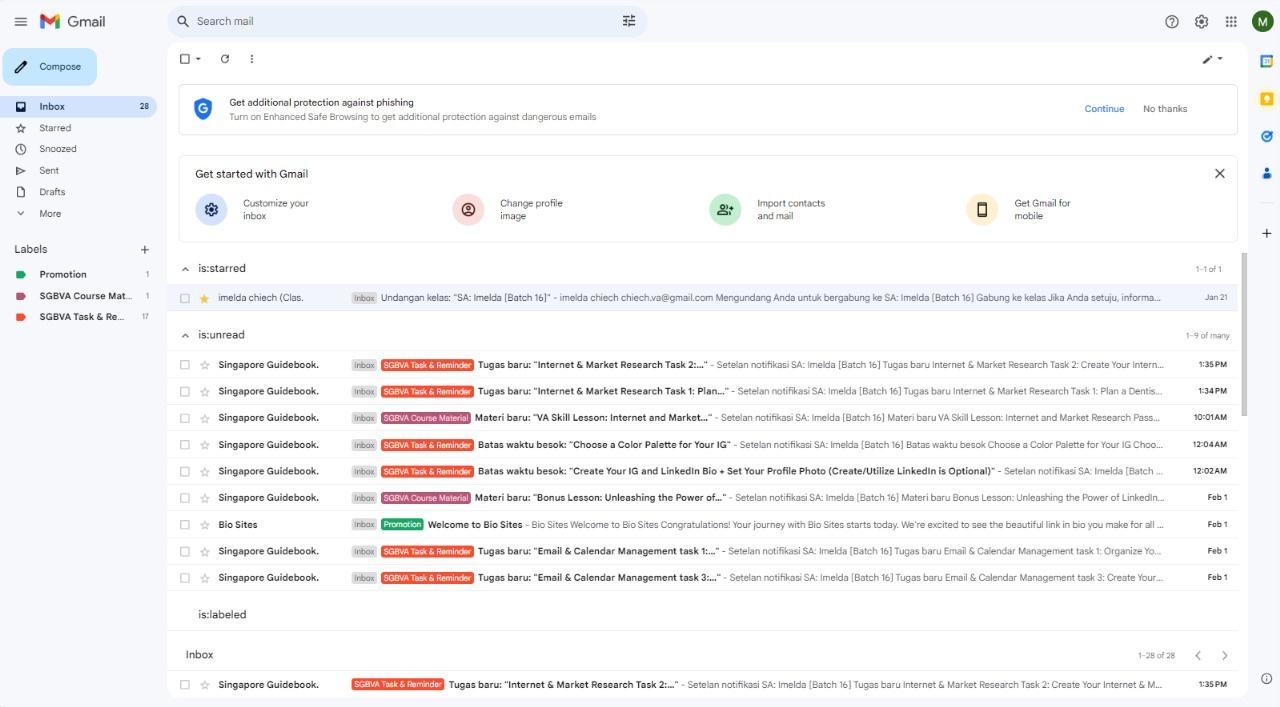Image resolution: width=1280 pixels, height=707 pixels.
Task: Tick checkbox for 1:34 PM Singapore Guidebook email
Action: point(184,391)
